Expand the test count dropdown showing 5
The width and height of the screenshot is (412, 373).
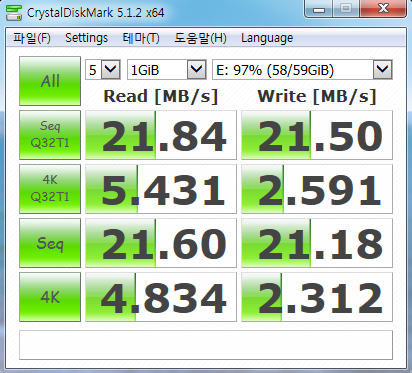110,70
